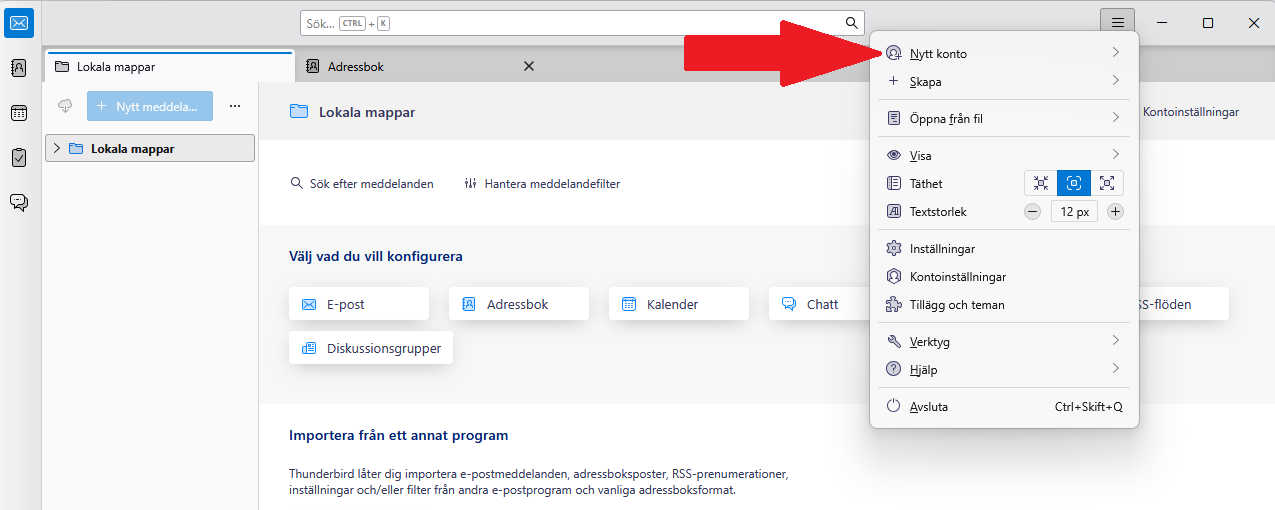This screenshot has width=1275, height=510.
Task: Click the Lokala mappar folder icon in the heading
Action: pyautogui.click(x=298, y=112)
